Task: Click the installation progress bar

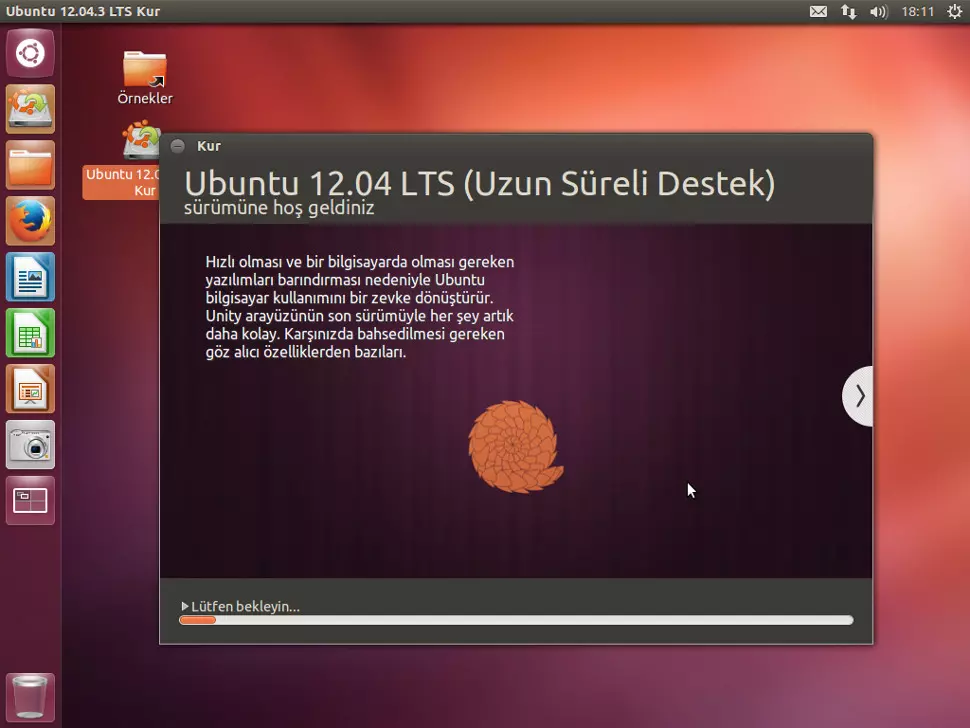Action: click(516, 620)
